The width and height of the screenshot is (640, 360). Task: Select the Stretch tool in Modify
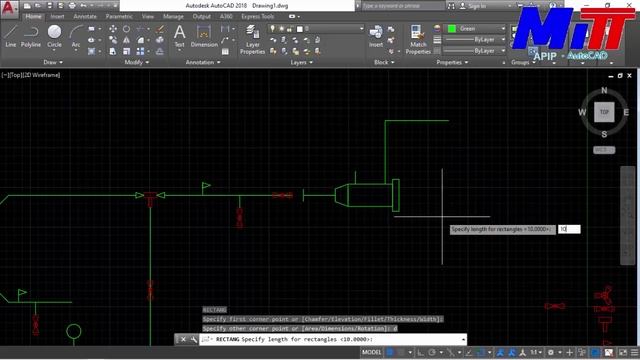(x=113, y=51)
